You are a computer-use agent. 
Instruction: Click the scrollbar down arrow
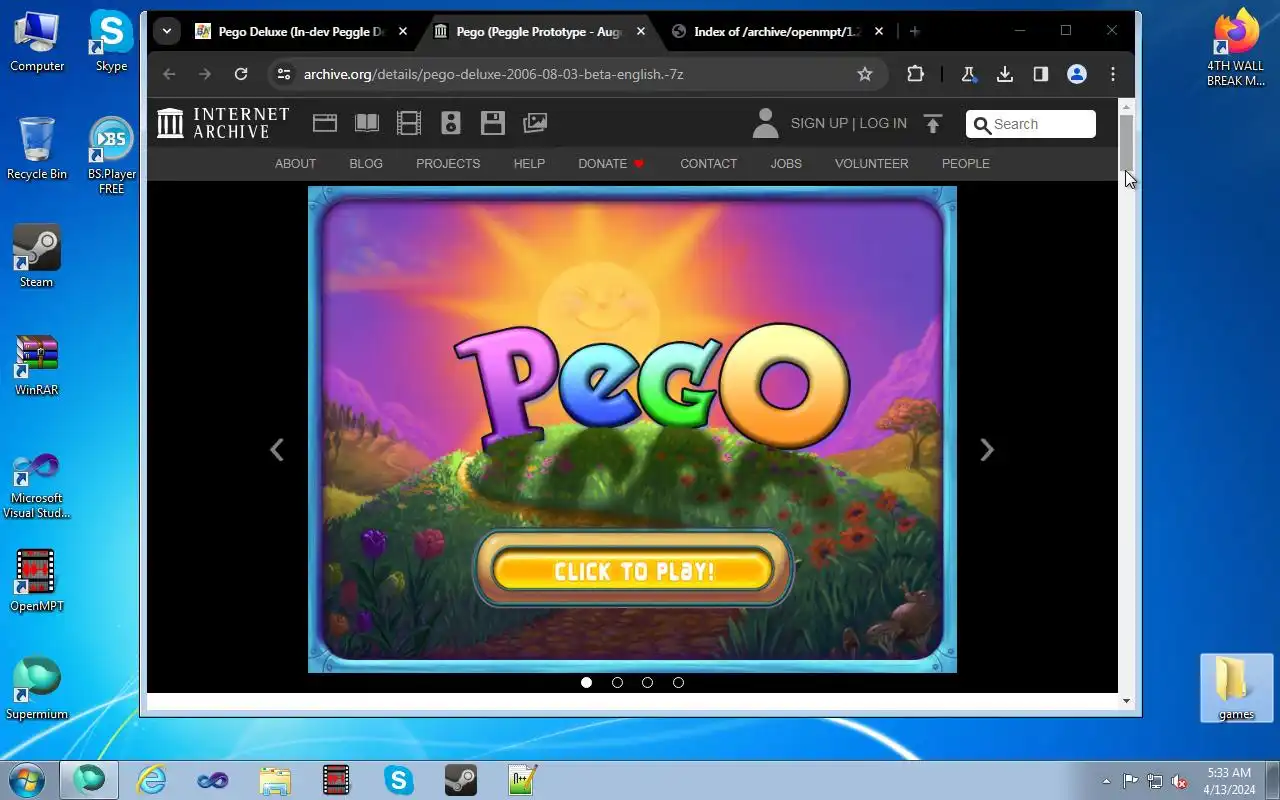coord(1126,701)
